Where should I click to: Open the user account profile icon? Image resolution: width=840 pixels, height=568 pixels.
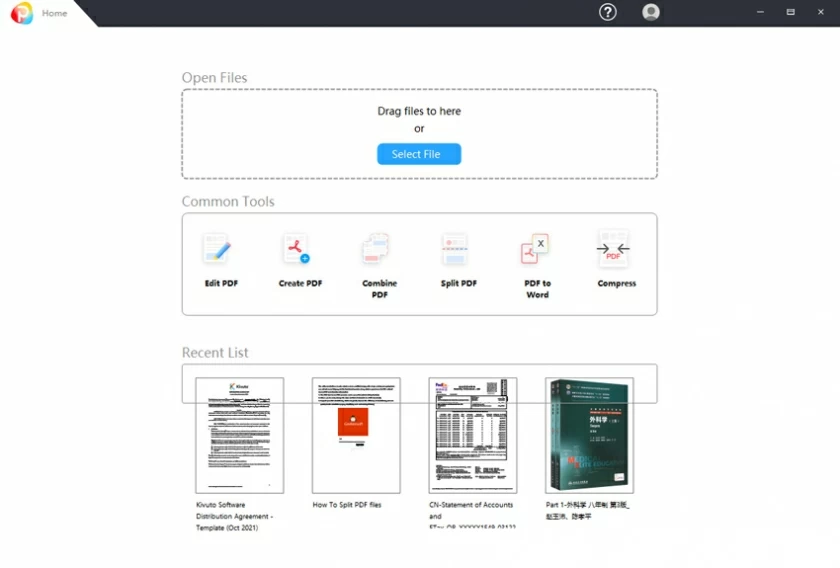651,12
